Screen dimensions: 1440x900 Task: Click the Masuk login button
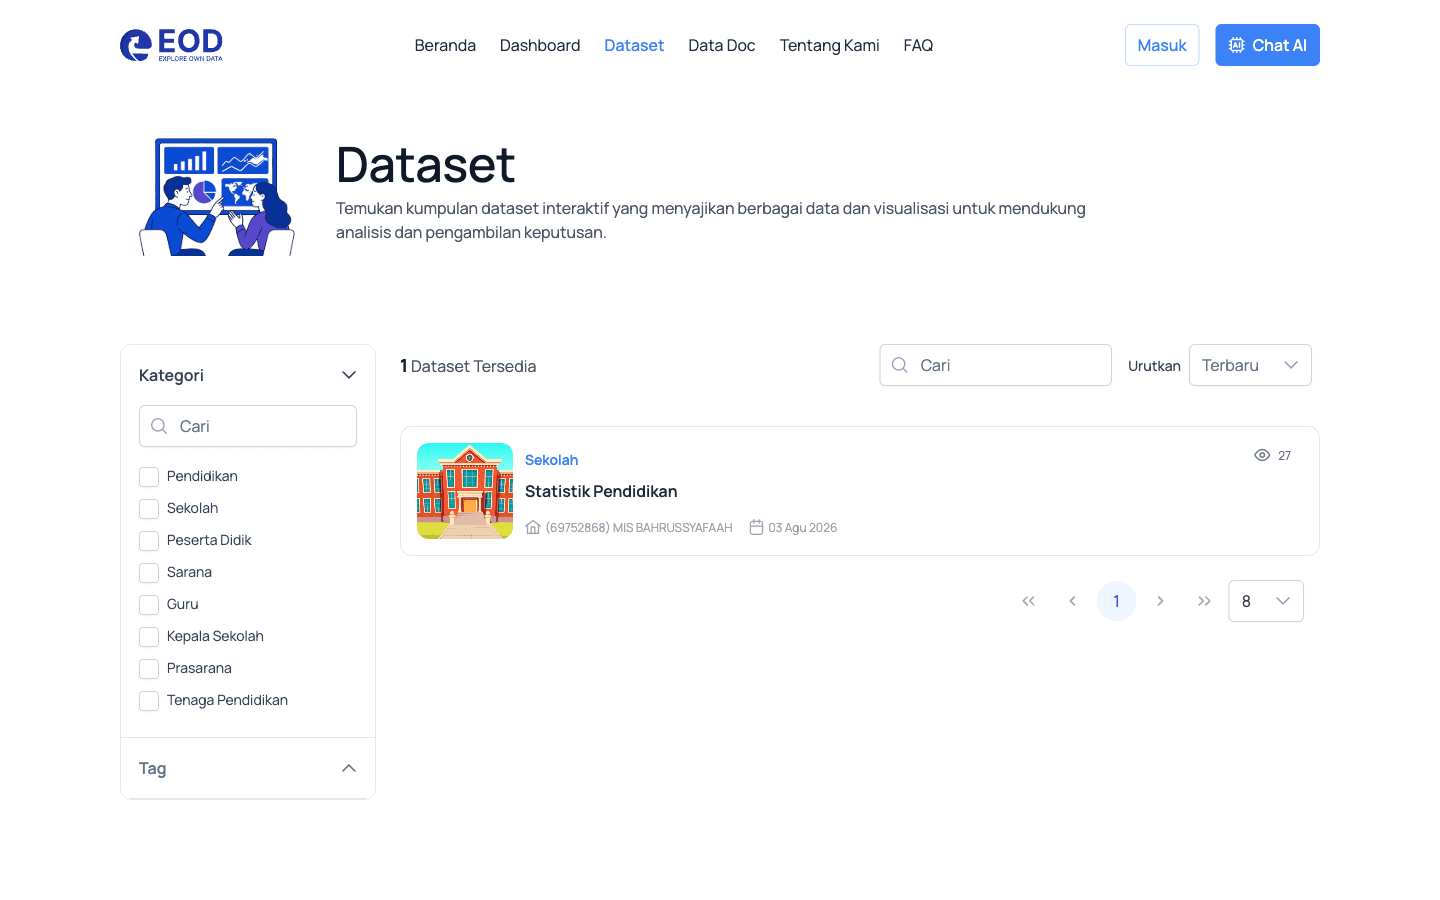click(x=1162, y=45)
